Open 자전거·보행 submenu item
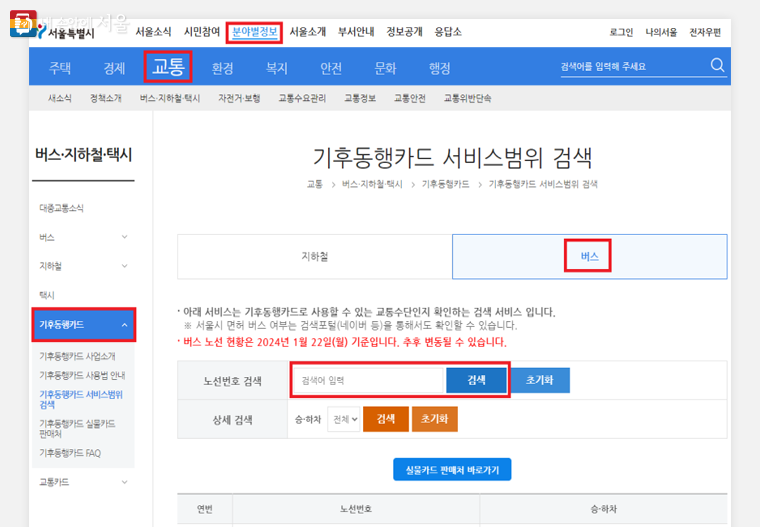Viewport: 760px width, 527px height. [x=239, y=98]
